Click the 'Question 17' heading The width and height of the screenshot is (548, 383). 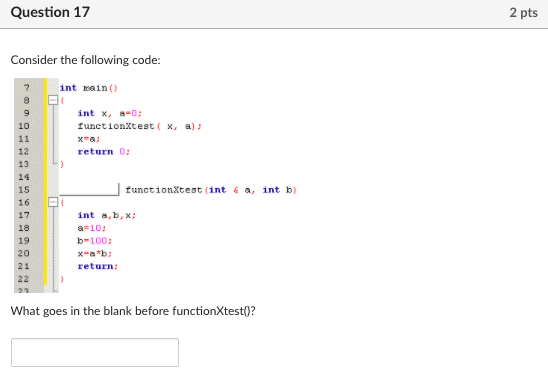[x=50, y=12]
